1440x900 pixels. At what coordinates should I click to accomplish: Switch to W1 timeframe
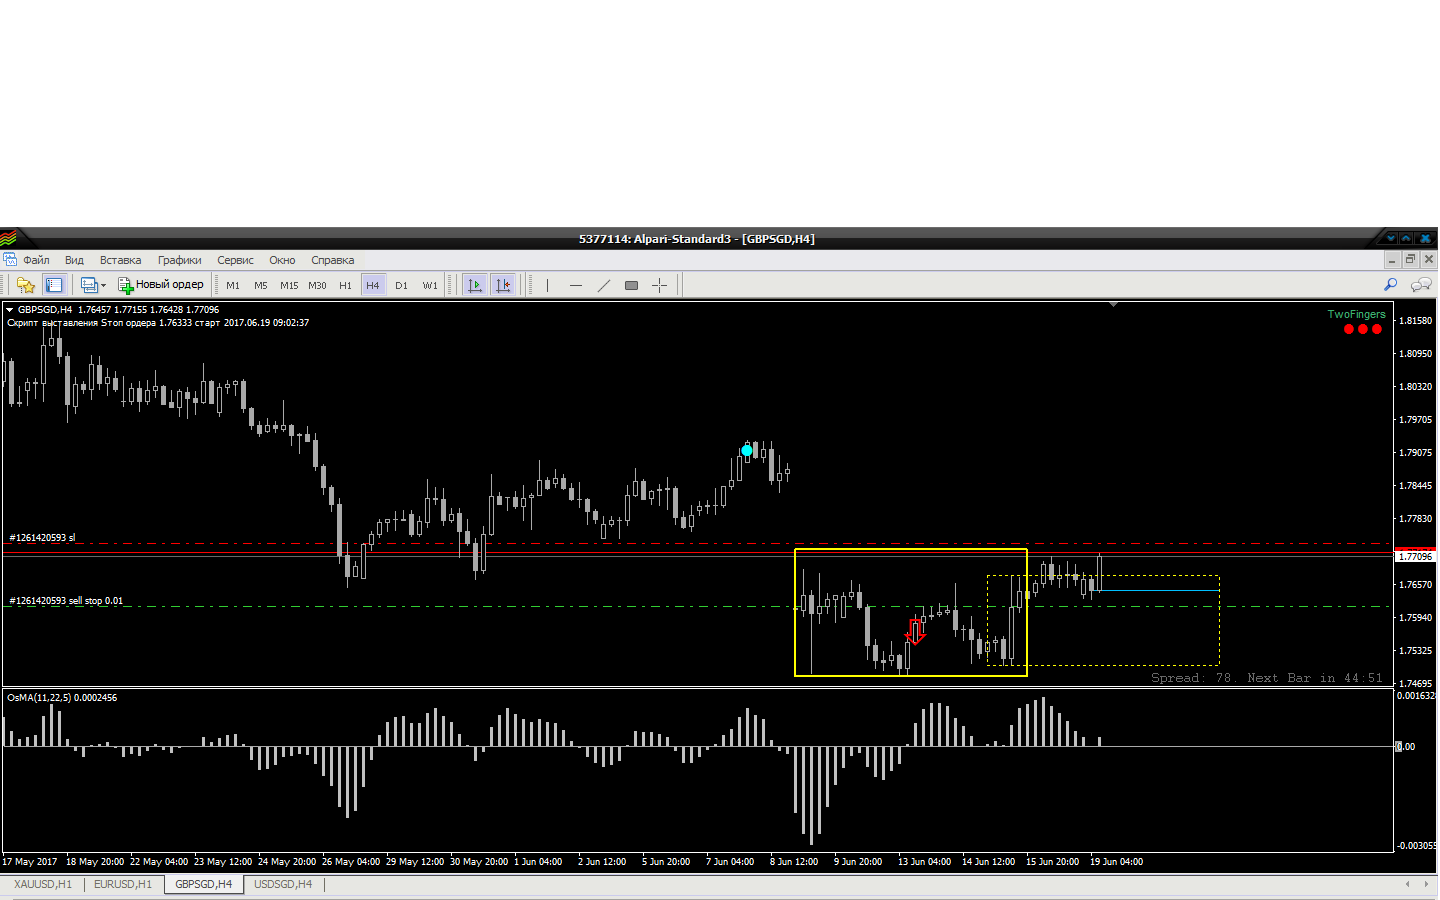[430, 285]
